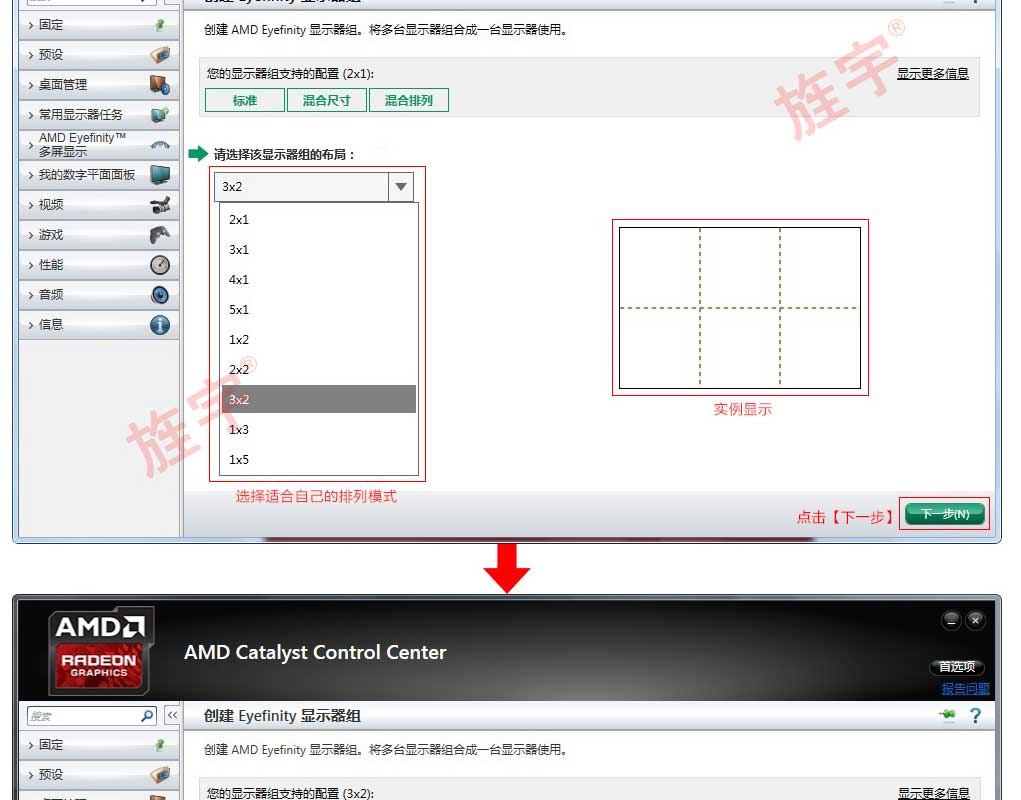Click the 音频 speaker icon
Viewport: 1021px width, 800px height.
click(159, 295)
